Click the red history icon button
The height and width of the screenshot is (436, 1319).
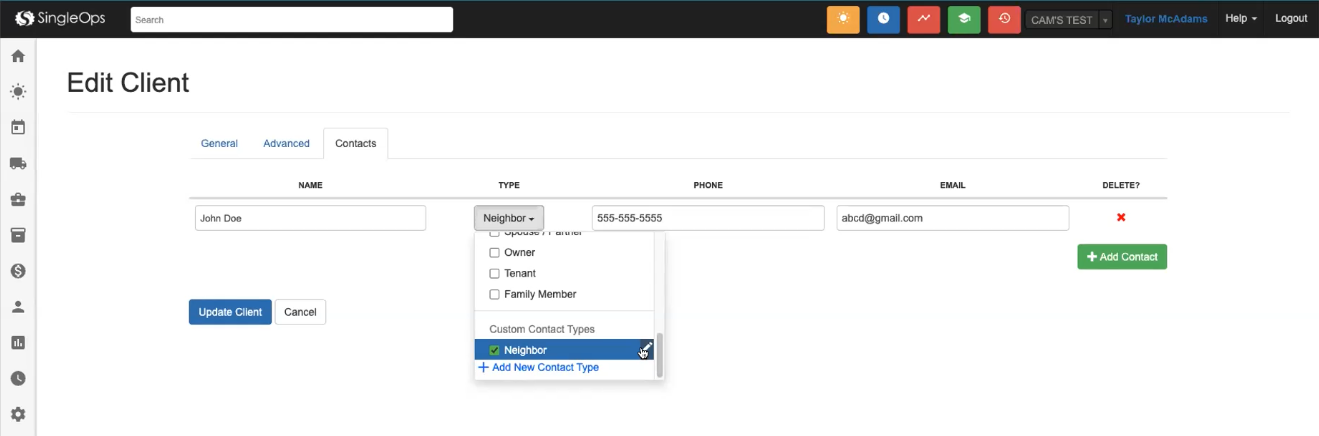(1004, 19)
